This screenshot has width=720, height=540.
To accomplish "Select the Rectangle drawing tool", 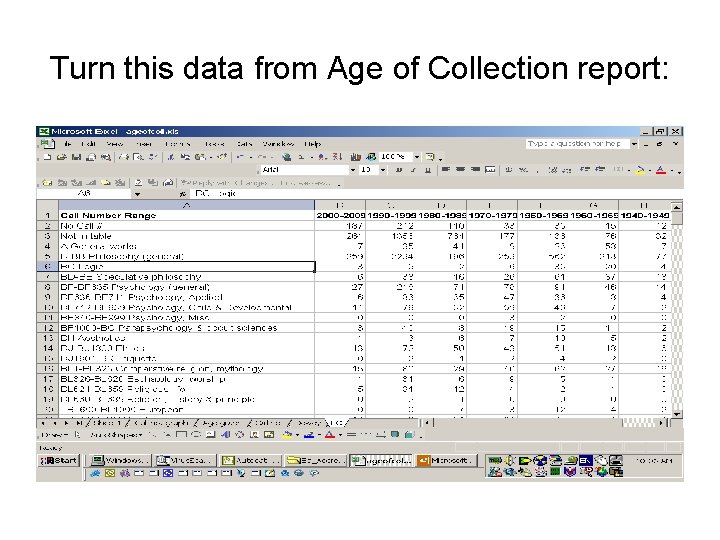I will [182, 435].
